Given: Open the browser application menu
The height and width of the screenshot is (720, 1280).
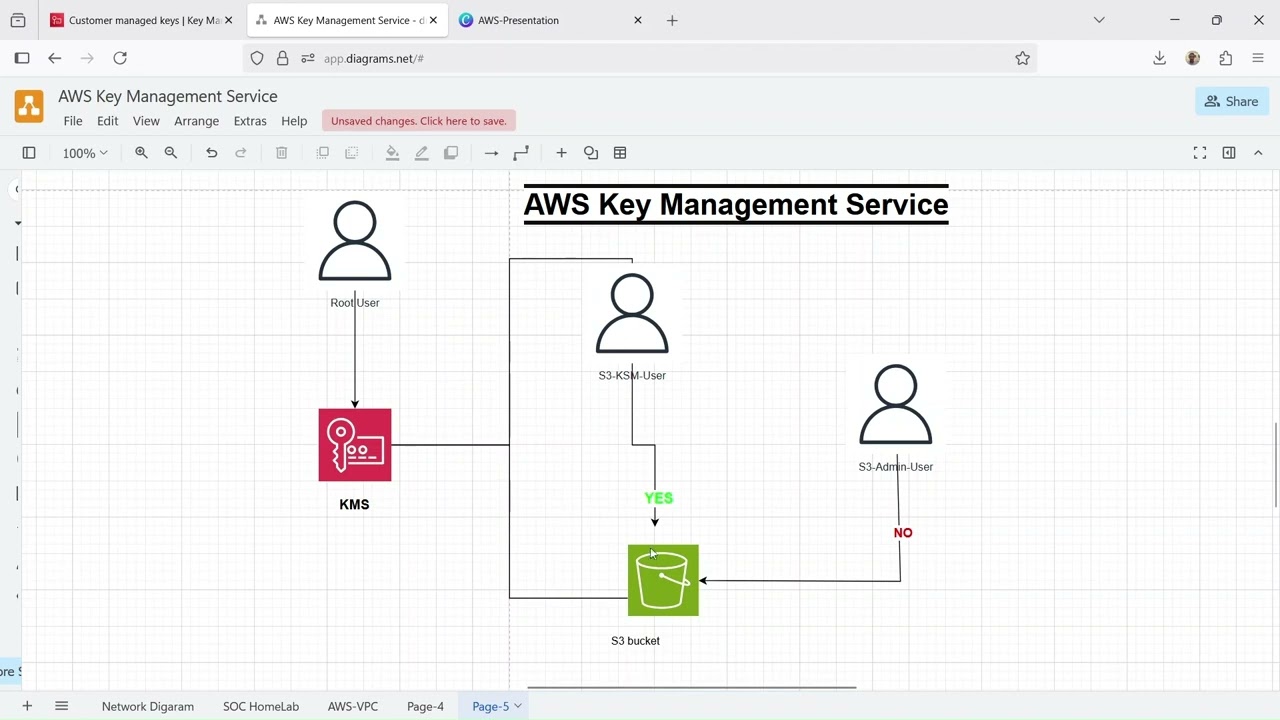Looking at the screenshot, I should pyautogui.click(x=1258, y=58).
